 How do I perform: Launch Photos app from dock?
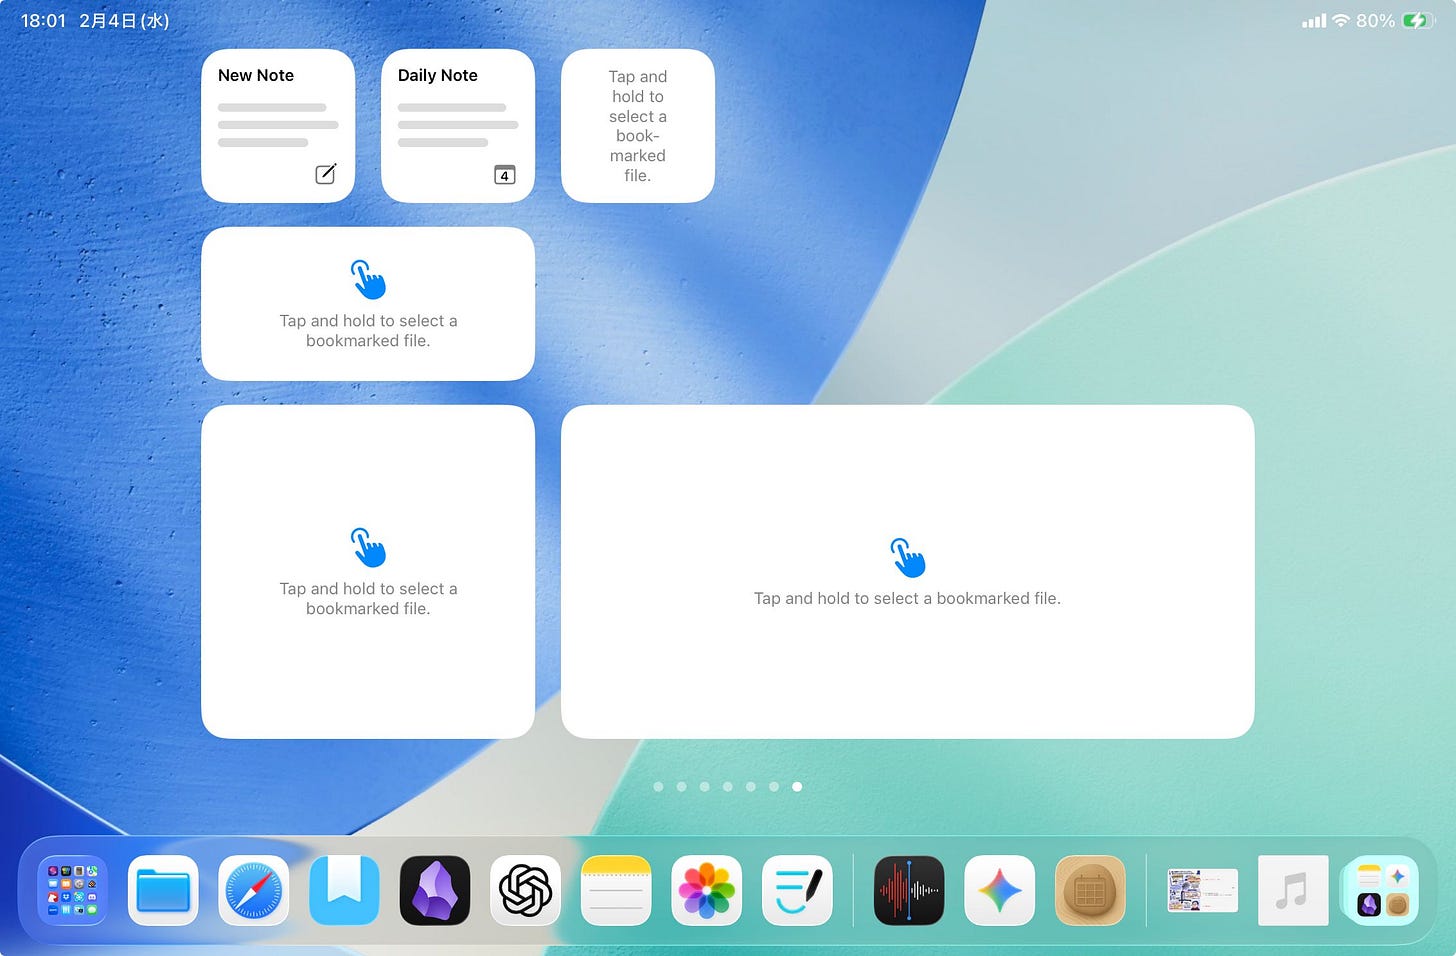tap(707, 890)
